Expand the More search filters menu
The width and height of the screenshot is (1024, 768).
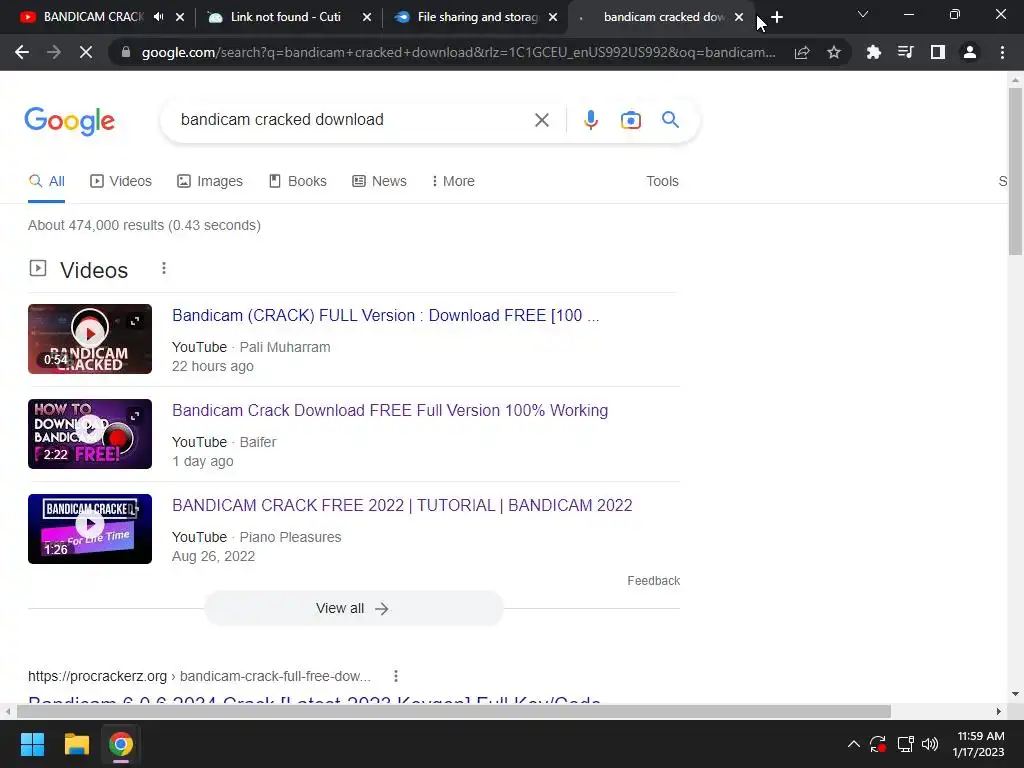(x=453, y=181)
